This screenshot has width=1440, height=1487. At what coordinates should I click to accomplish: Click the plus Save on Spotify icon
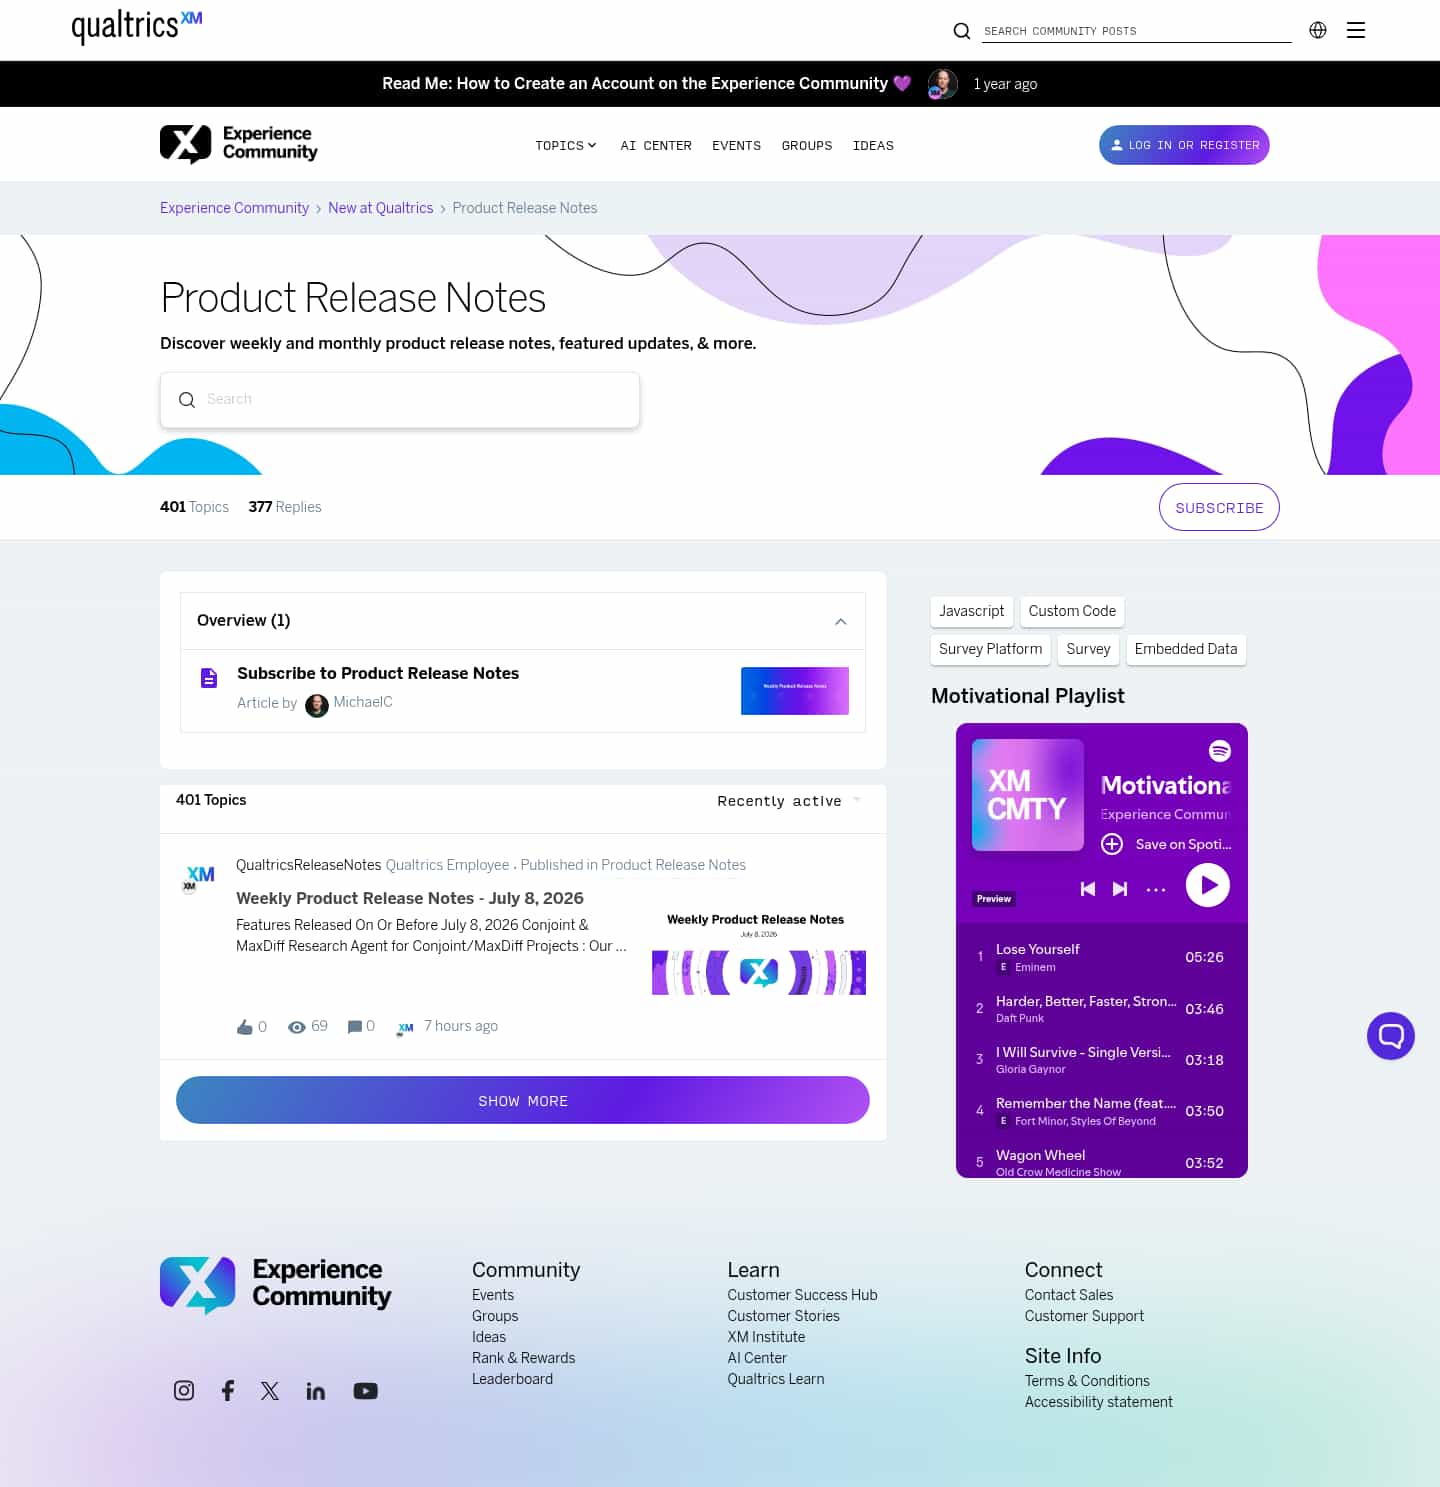pyautogui.click(x=1112, y=844)
